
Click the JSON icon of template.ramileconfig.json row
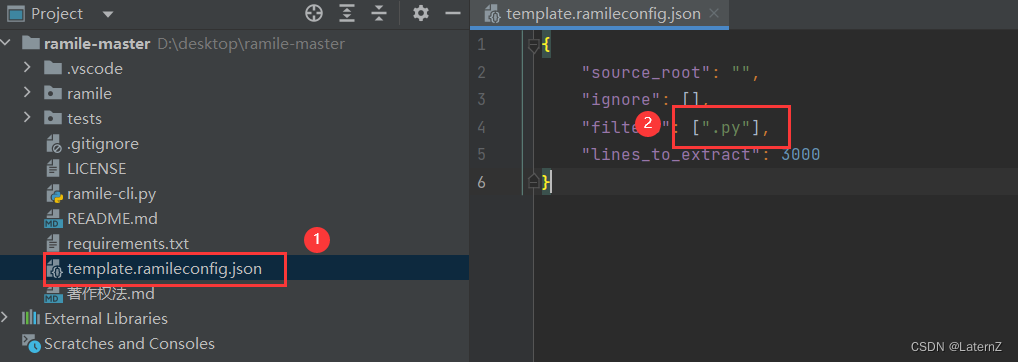54,269
